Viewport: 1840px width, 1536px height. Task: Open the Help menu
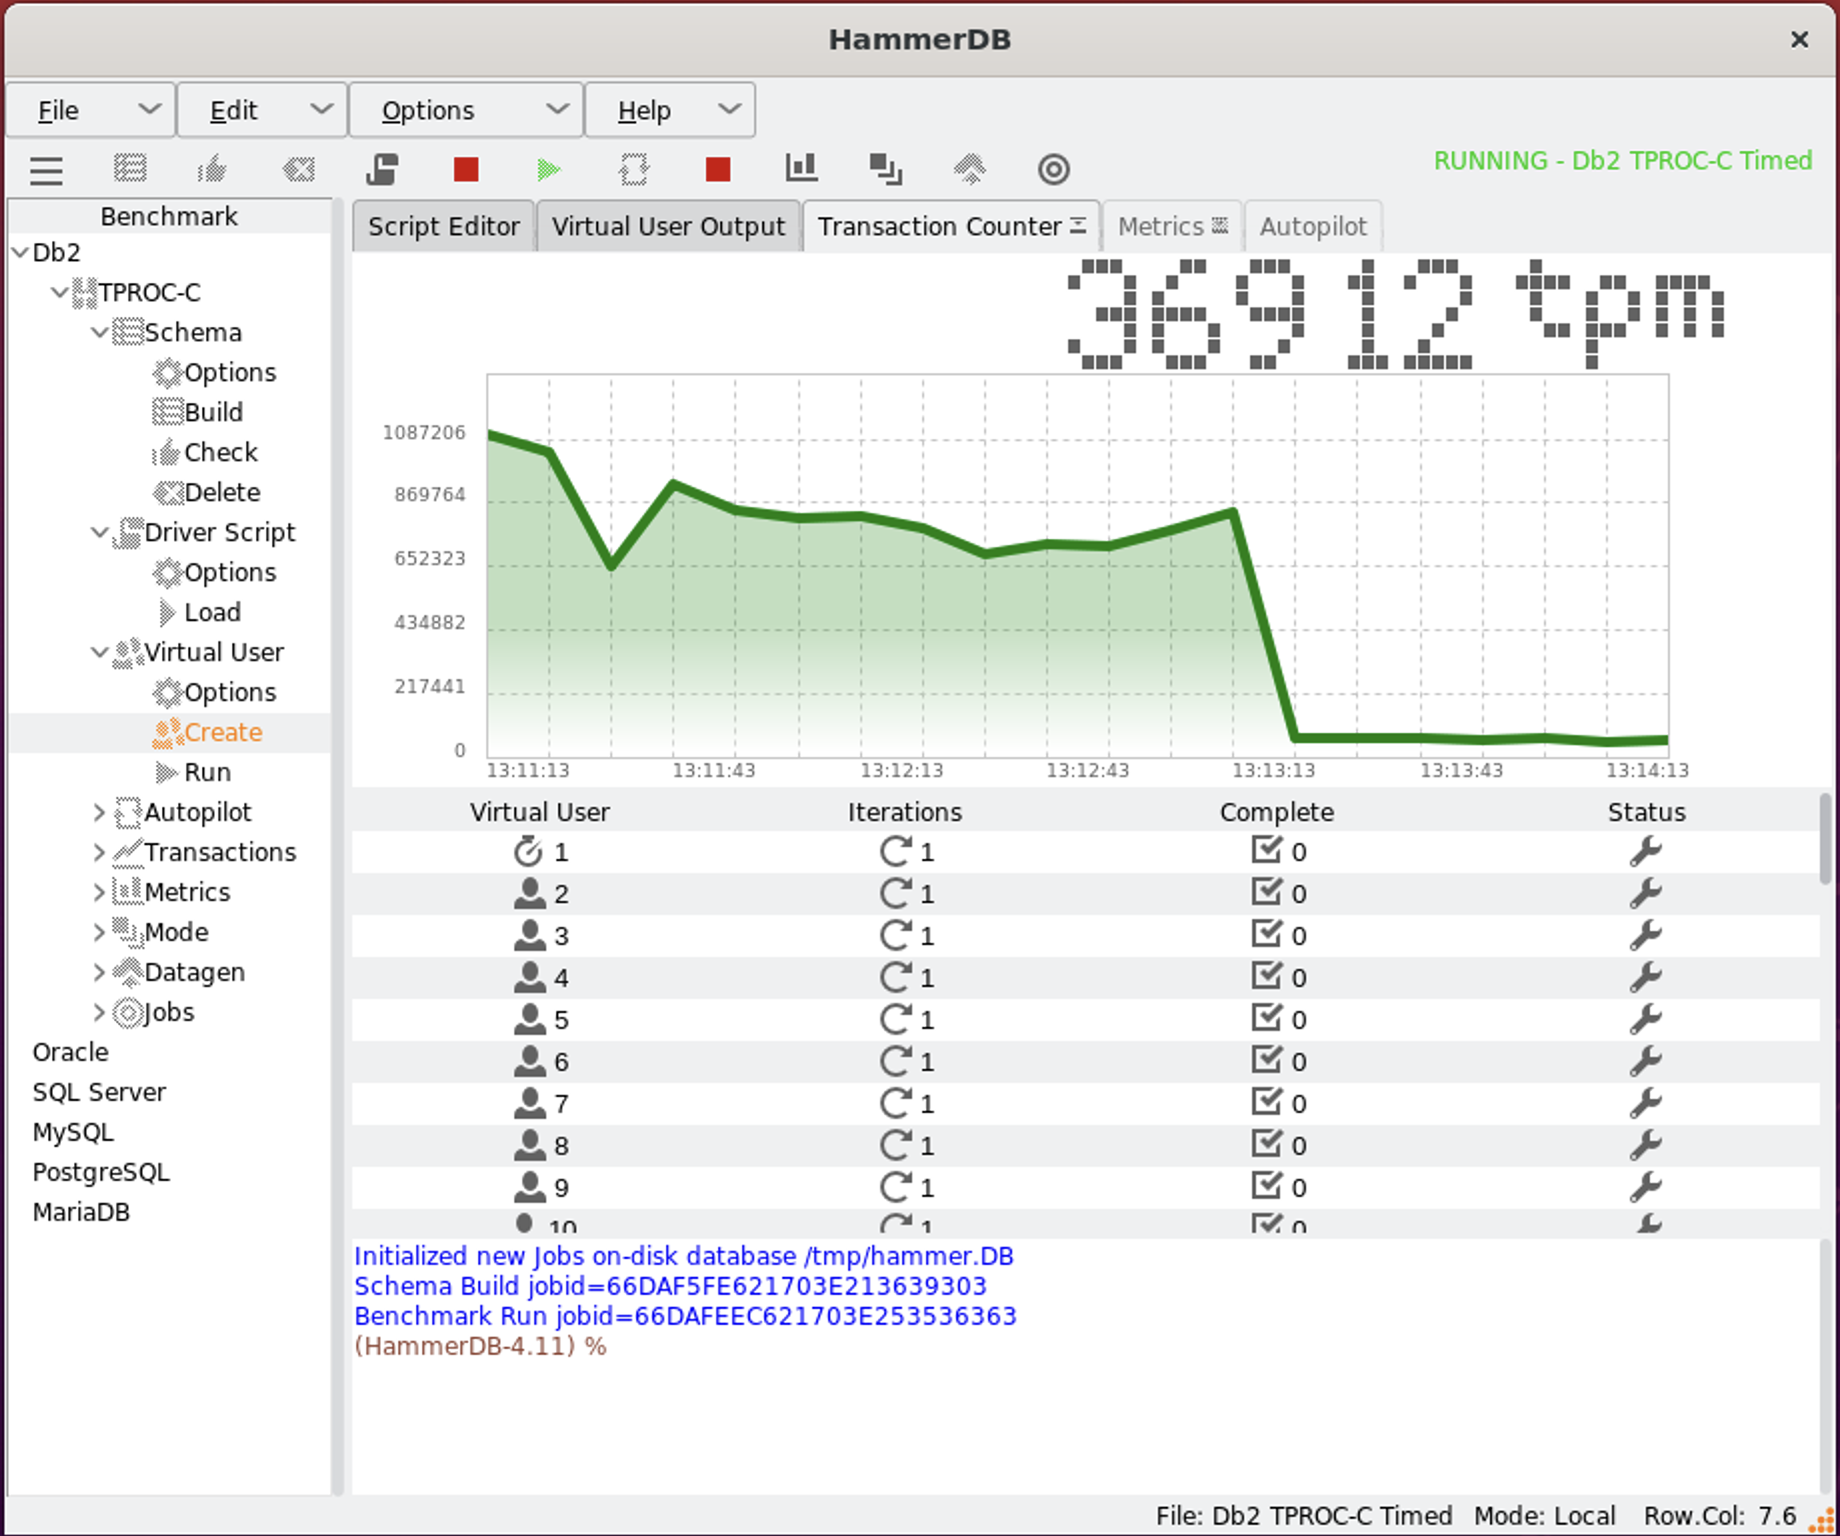tap(670, 110)
